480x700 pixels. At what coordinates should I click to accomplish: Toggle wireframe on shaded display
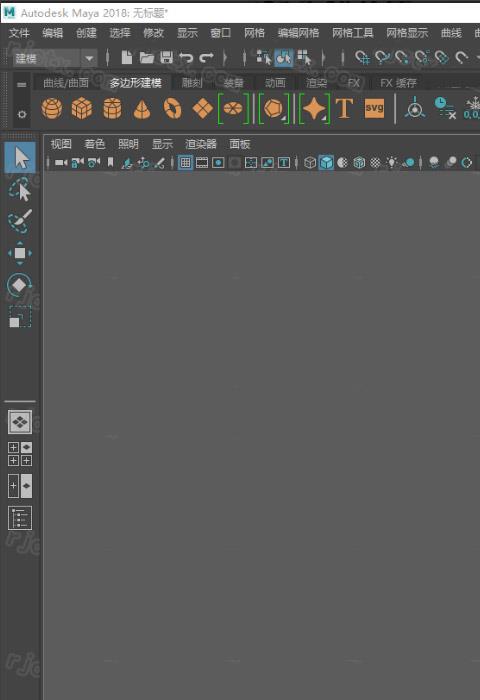pos(359,162)
